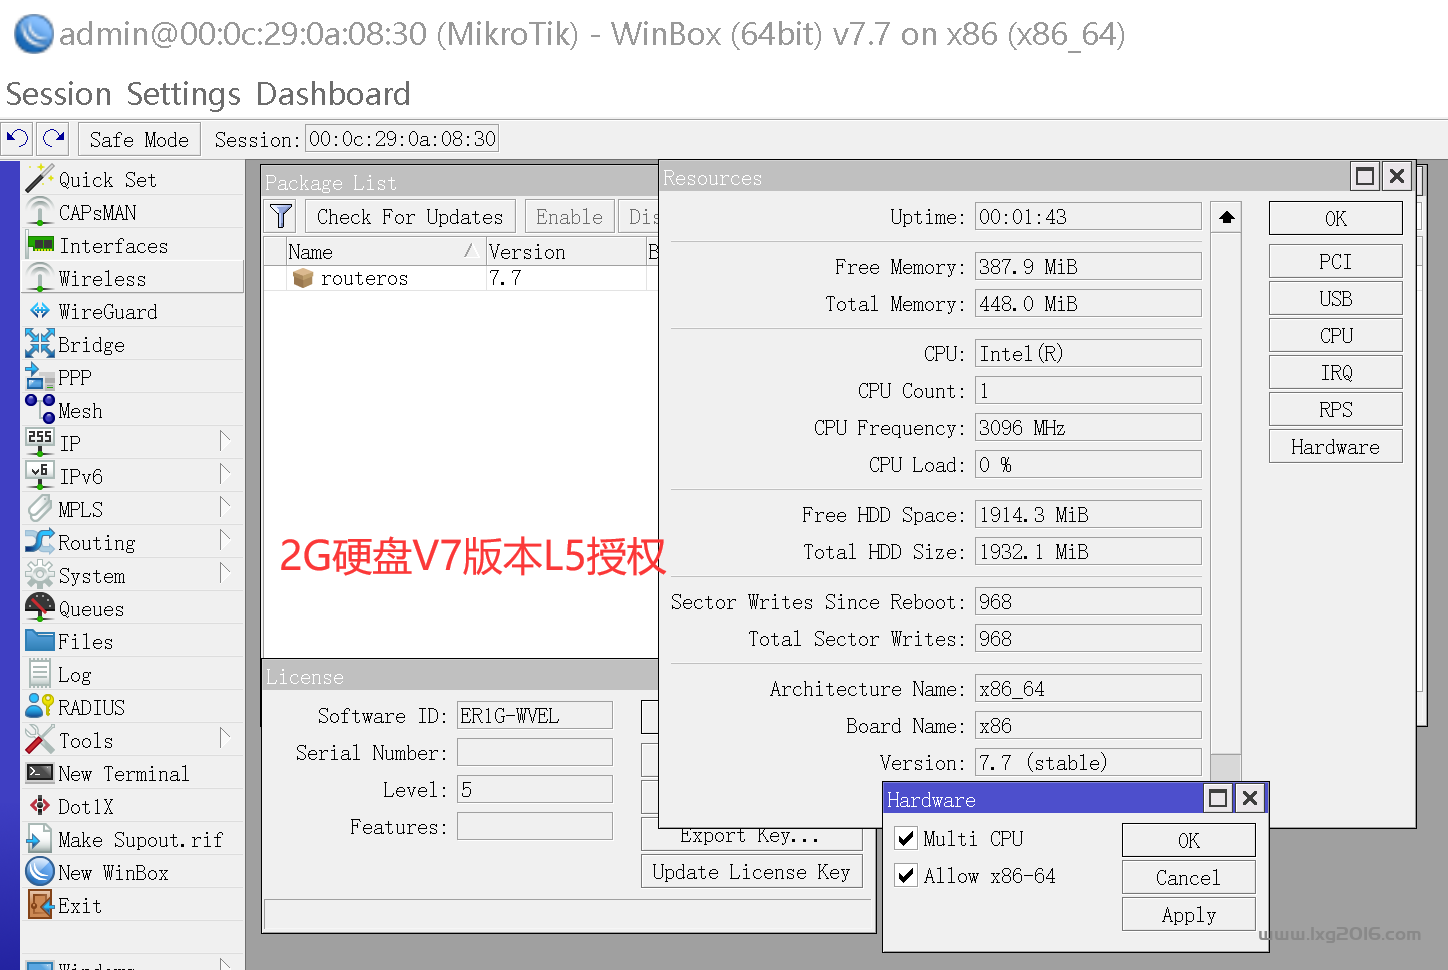Click Export Key button
Screen dimensions: 1448x970
[751, 837]
